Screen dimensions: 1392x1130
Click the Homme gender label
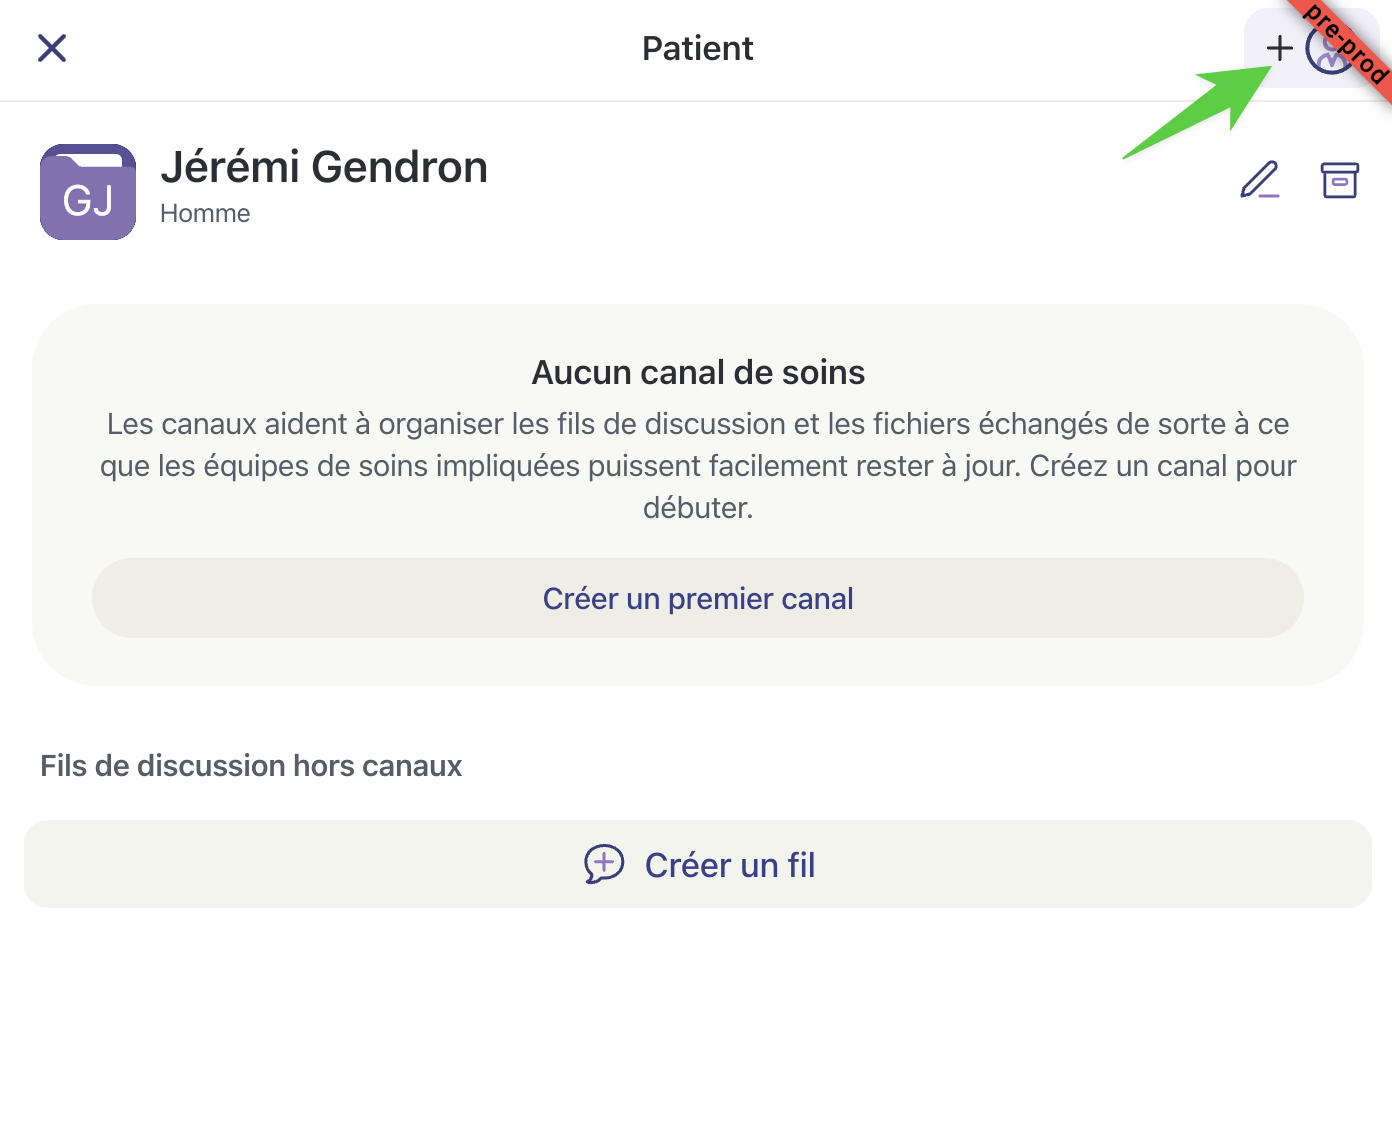(x=205, y=213)
